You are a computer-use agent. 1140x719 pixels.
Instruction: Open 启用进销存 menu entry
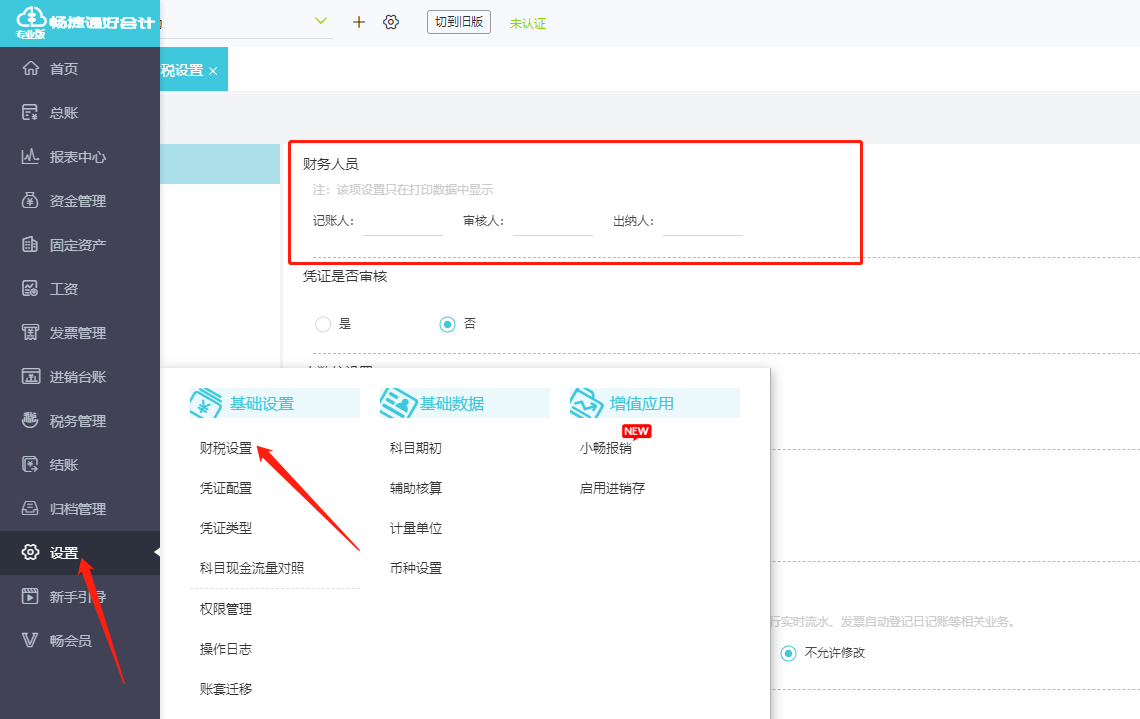point(612,489)
